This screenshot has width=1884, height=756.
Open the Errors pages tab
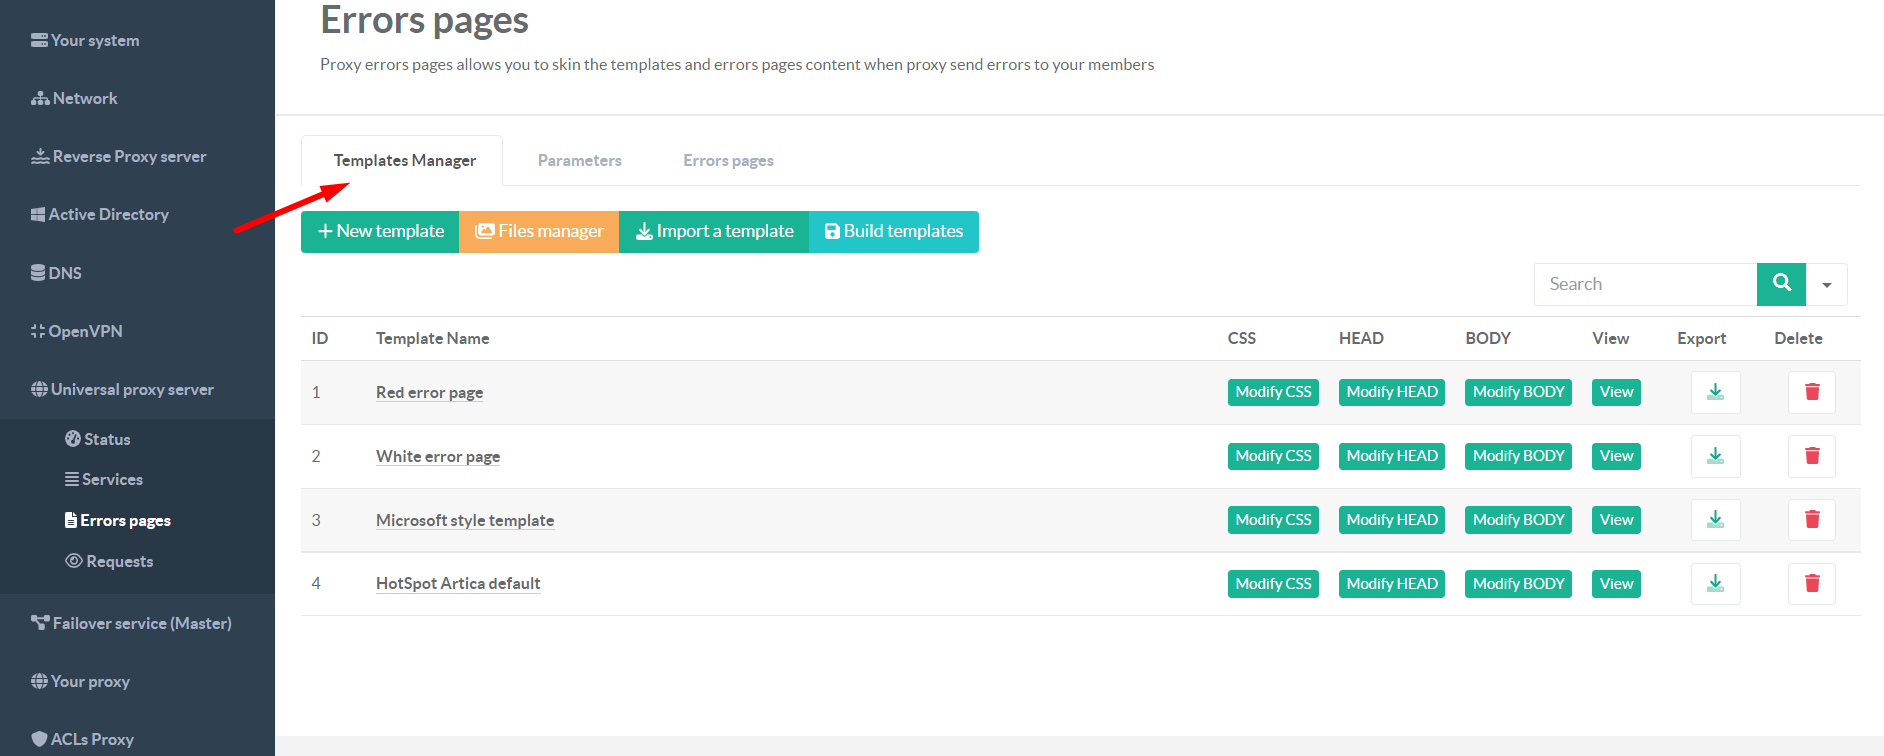728,161
